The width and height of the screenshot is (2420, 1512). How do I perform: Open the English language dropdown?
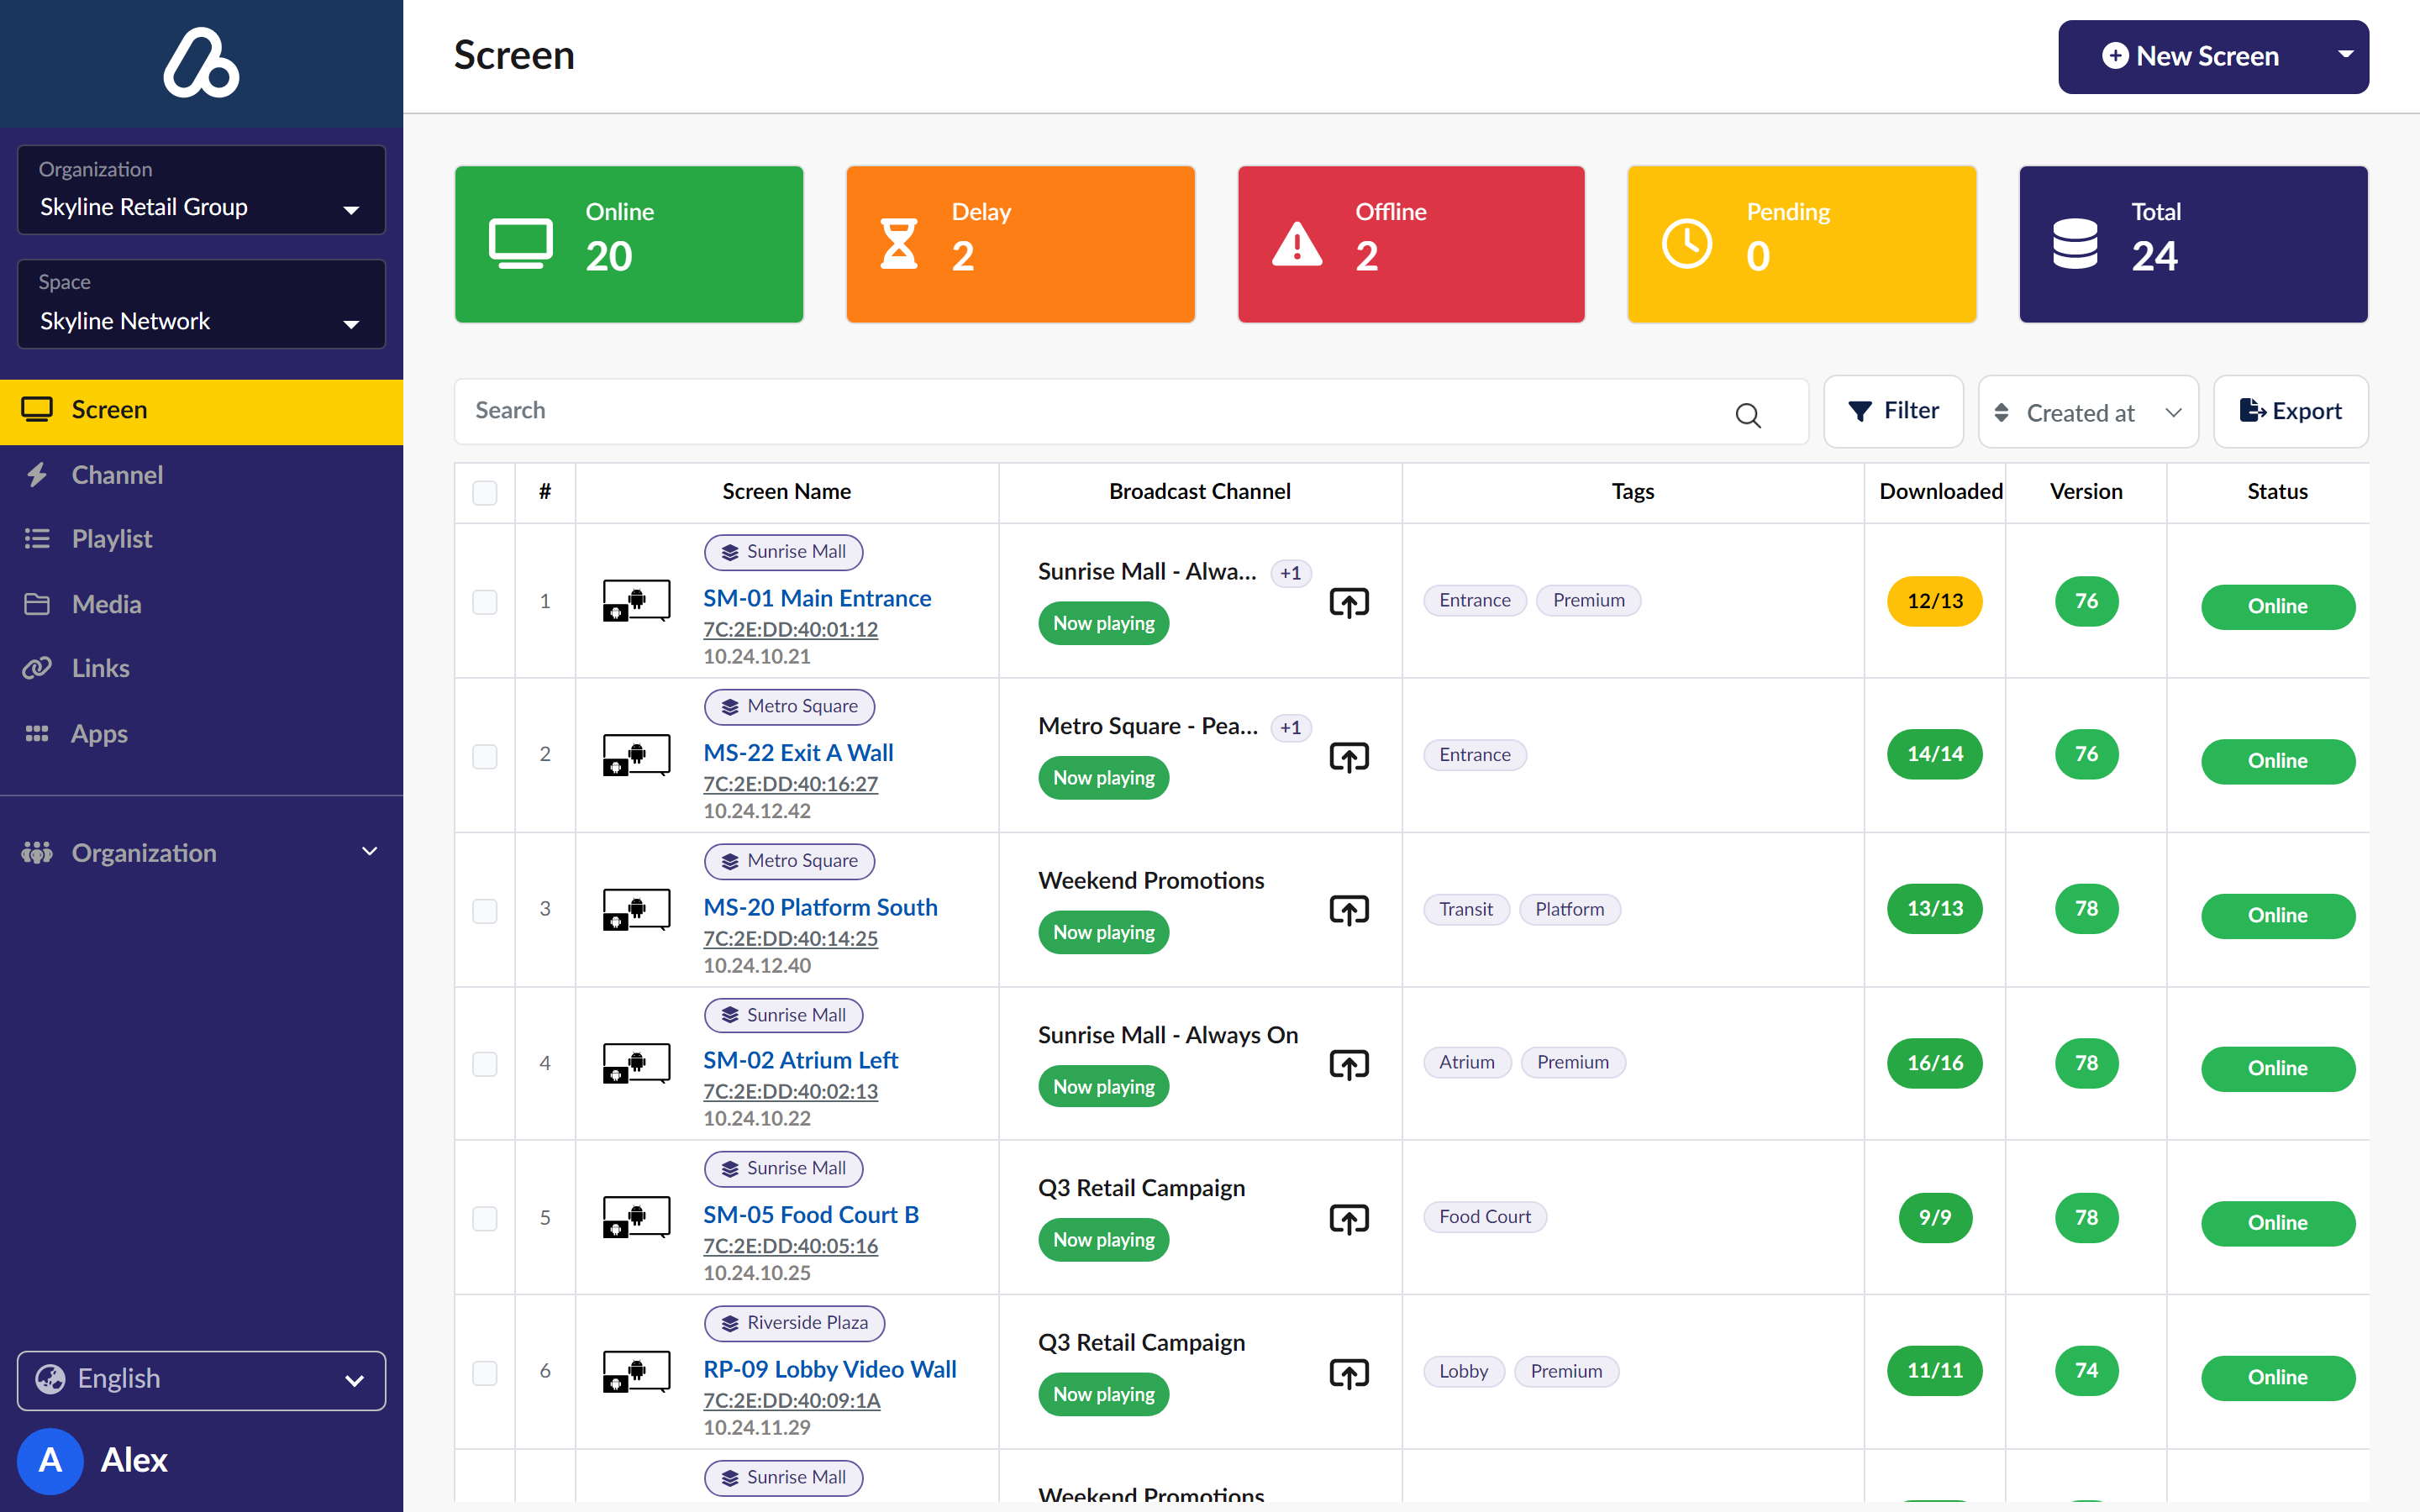201,1380
